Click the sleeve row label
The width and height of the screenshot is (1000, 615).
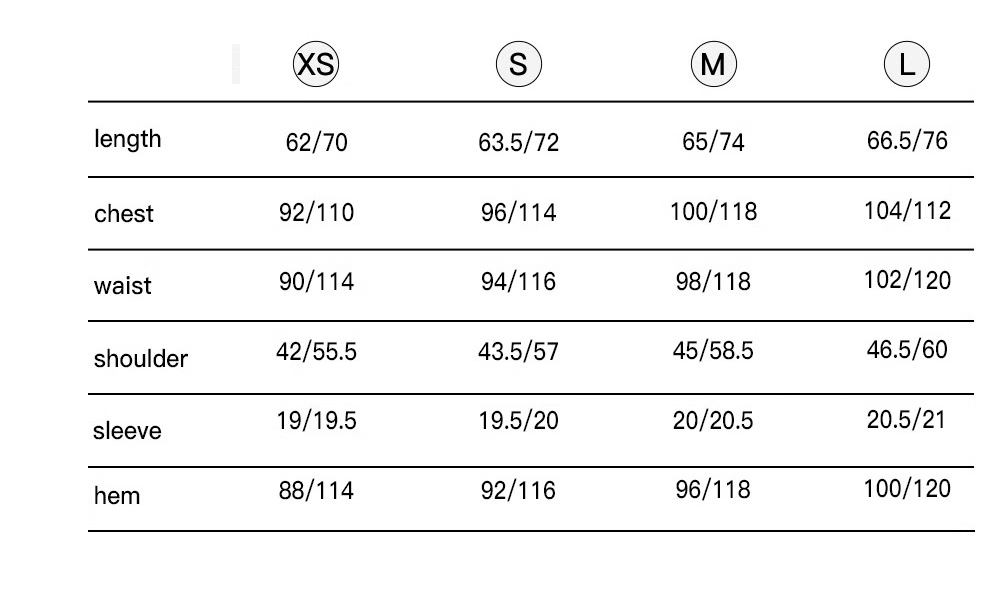[x=127, y=431]
